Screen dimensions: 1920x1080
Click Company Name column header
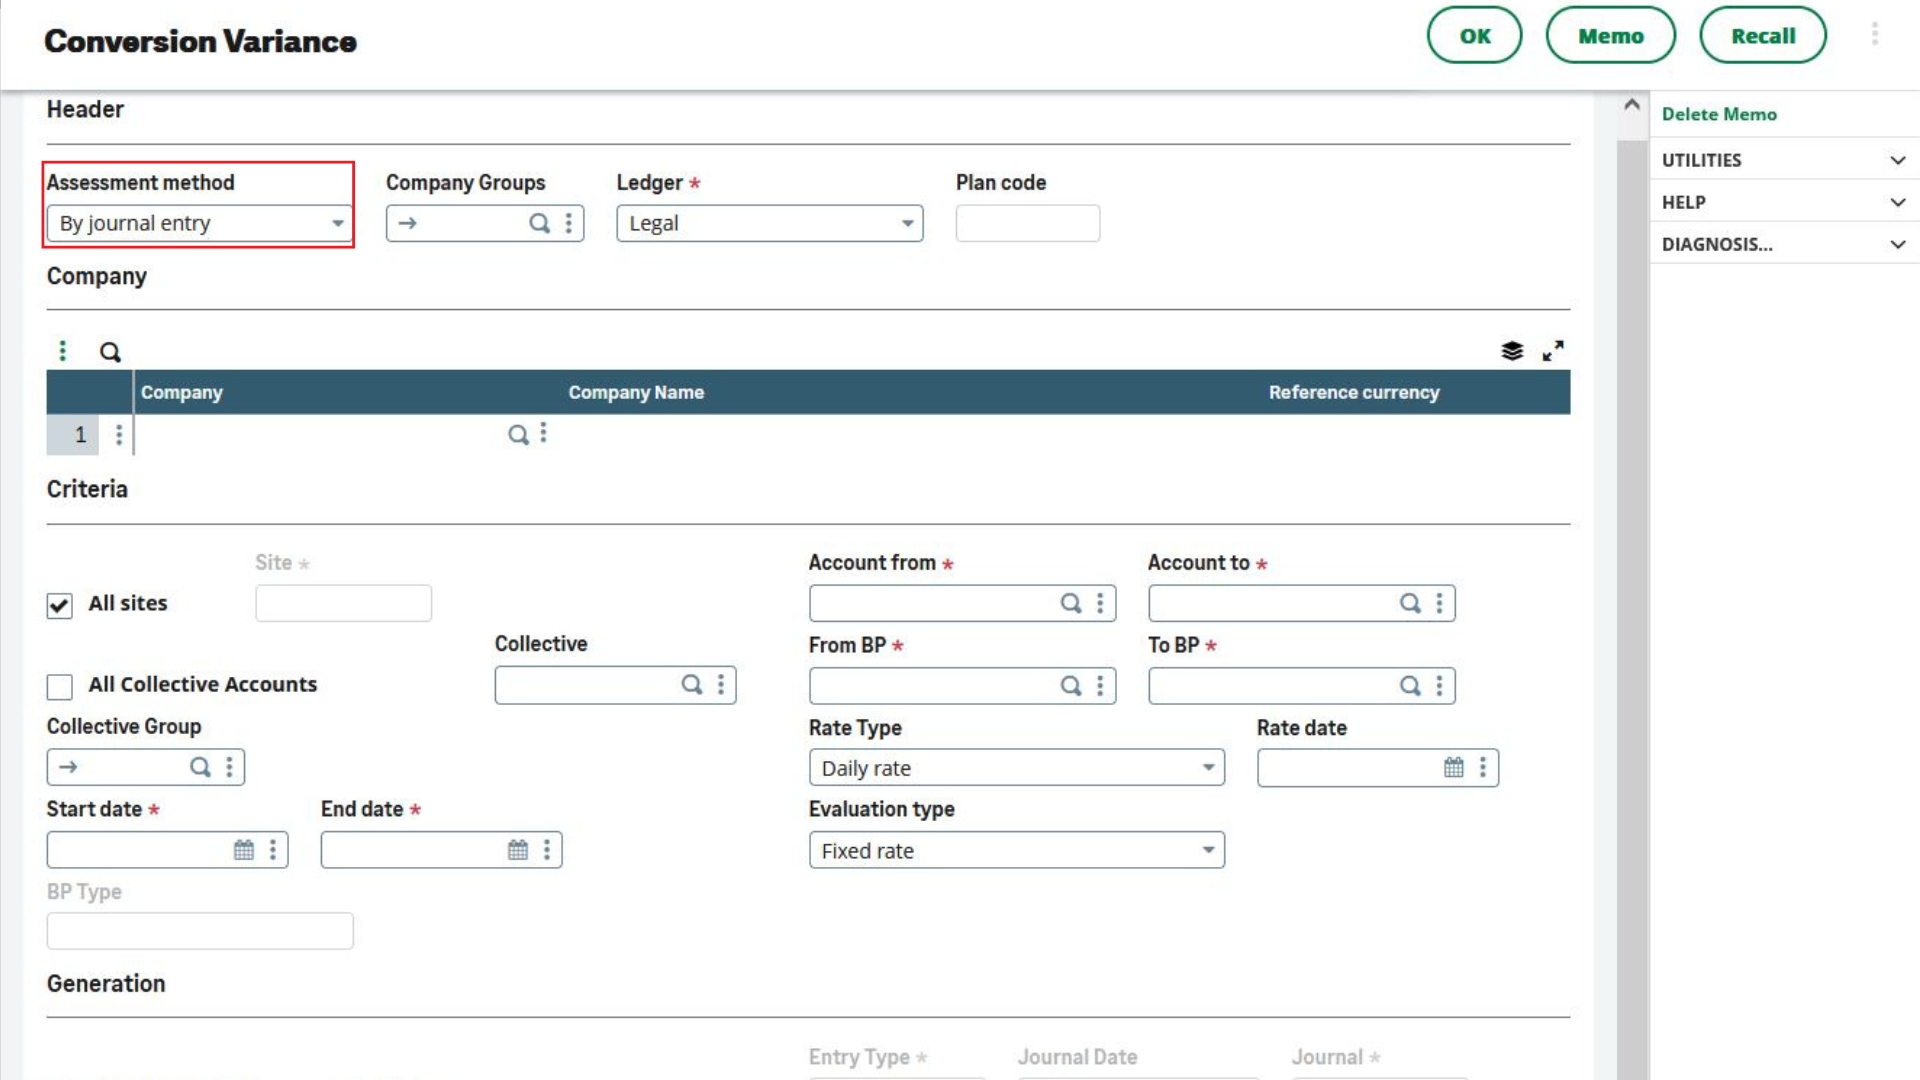point(636,393)
